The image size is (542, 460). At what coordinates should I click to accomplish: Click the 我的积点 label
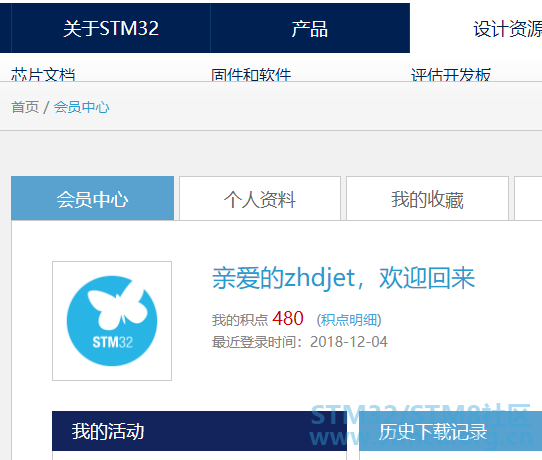[x=240, y=320]
